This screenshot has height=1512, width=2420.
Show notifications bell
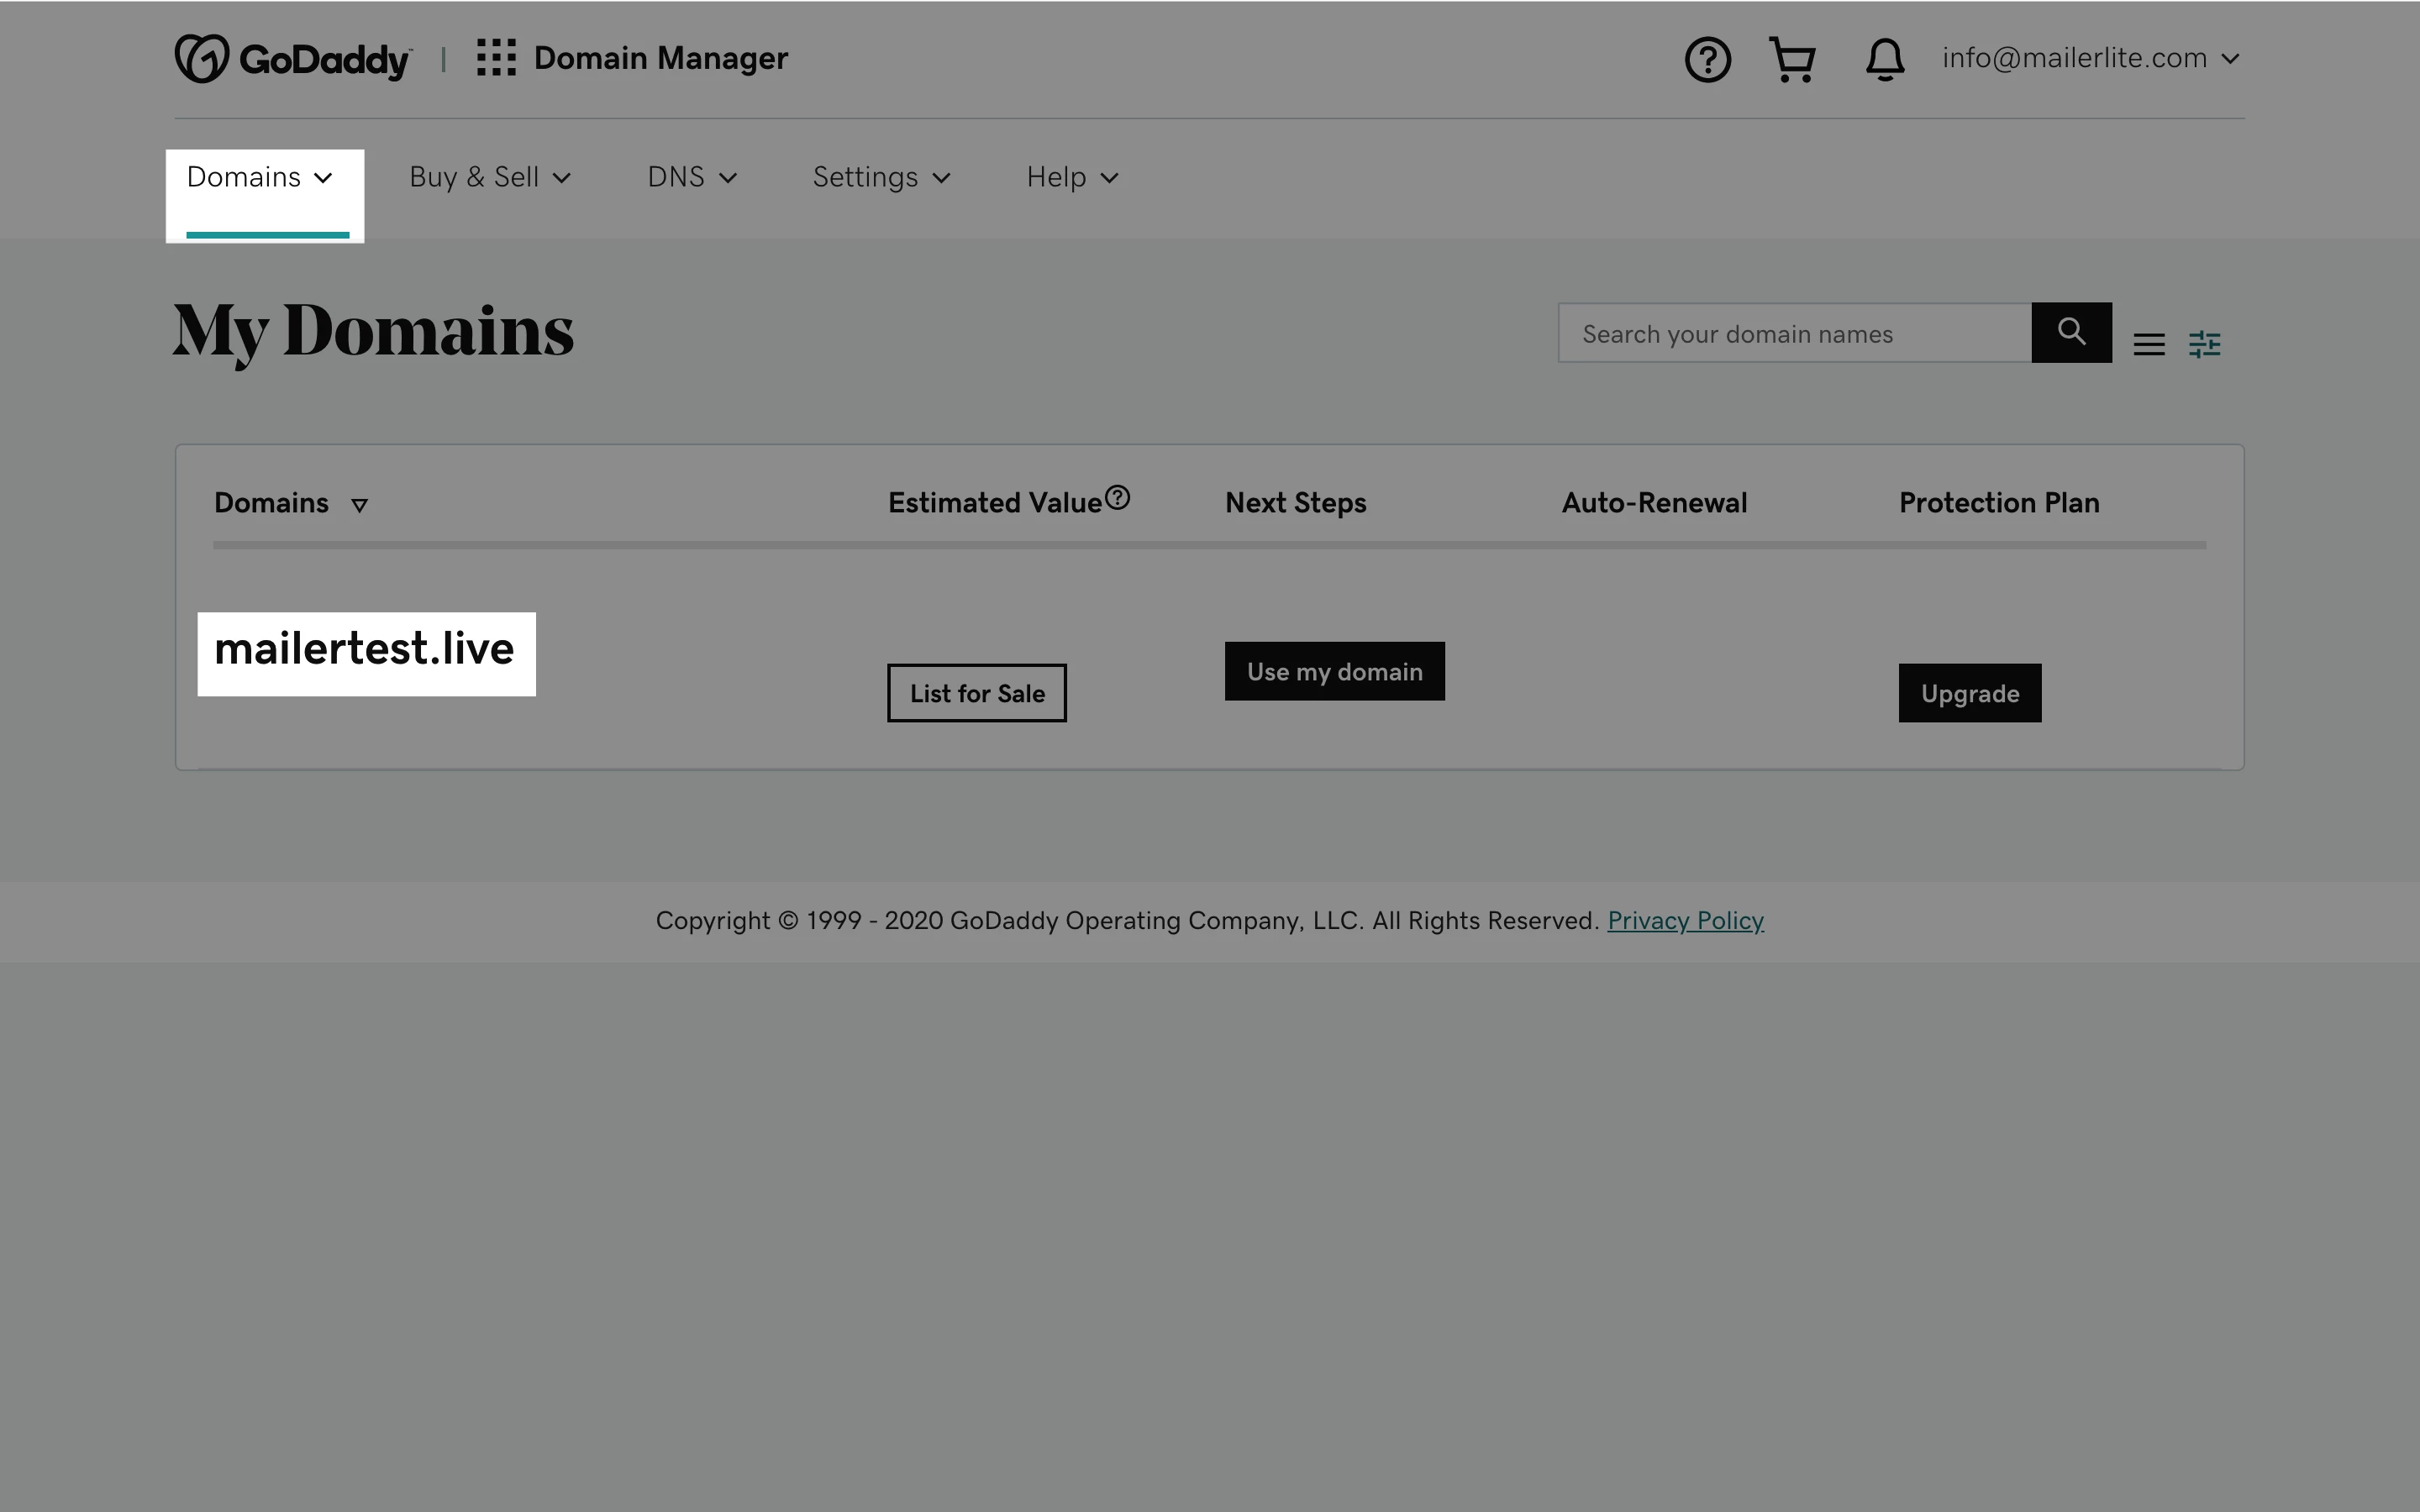(x=1884, y=60)
